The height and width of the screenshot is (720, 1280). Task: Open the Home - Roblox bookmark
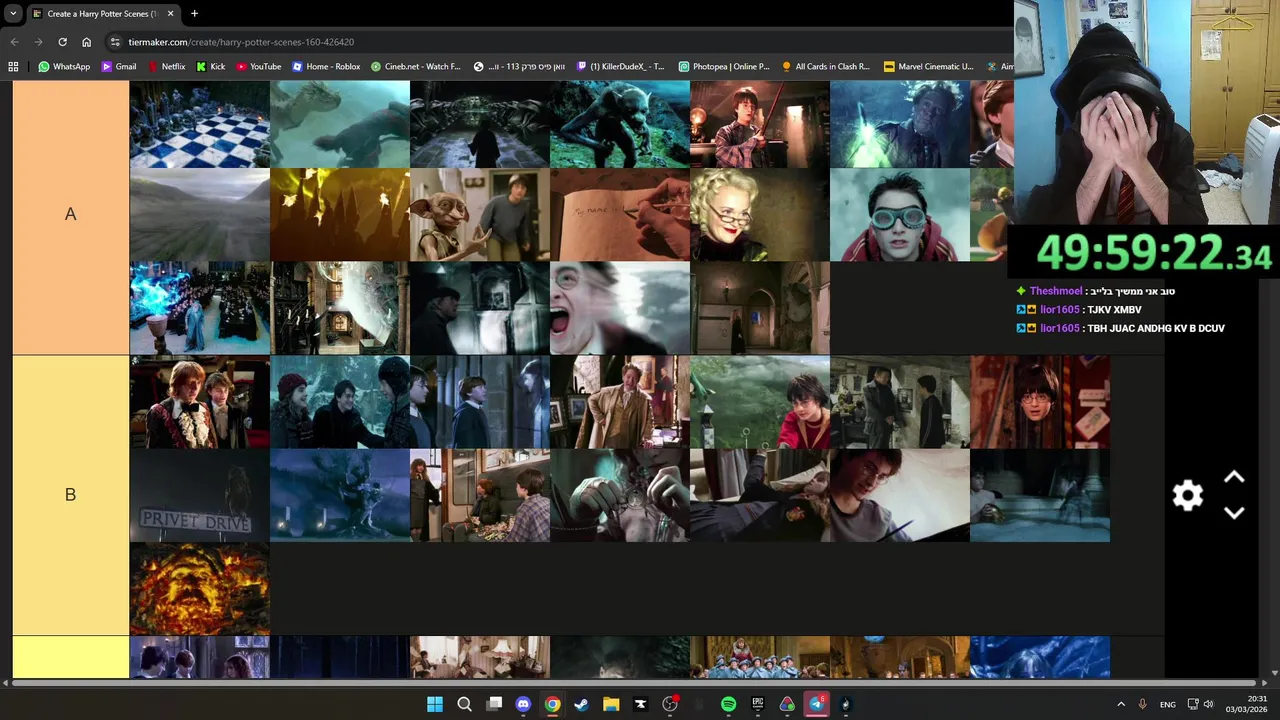(326, 67)
